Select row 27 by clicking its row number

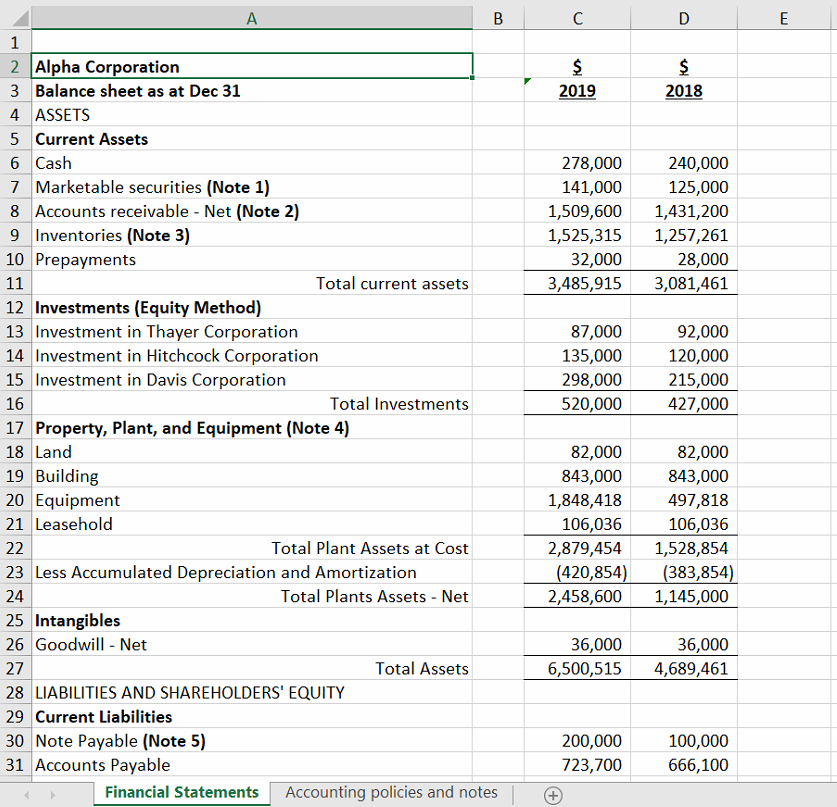point(15,668)
